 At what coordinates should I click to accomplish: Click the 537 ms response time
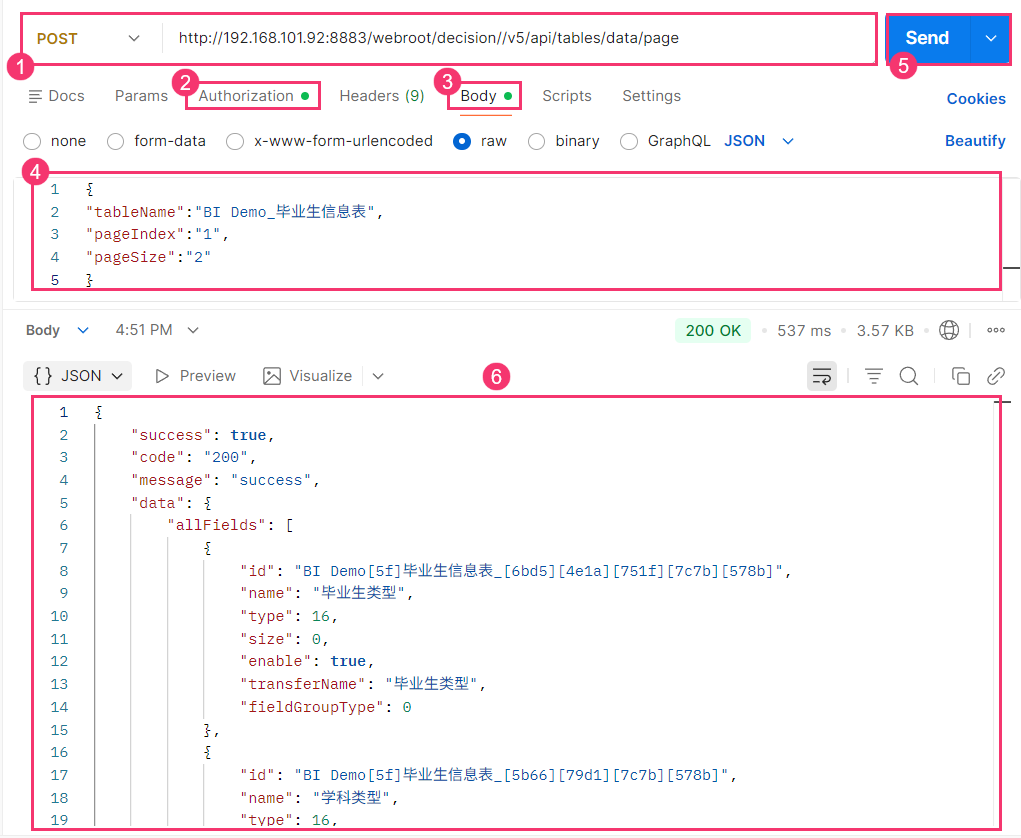(x=804, y=331)
